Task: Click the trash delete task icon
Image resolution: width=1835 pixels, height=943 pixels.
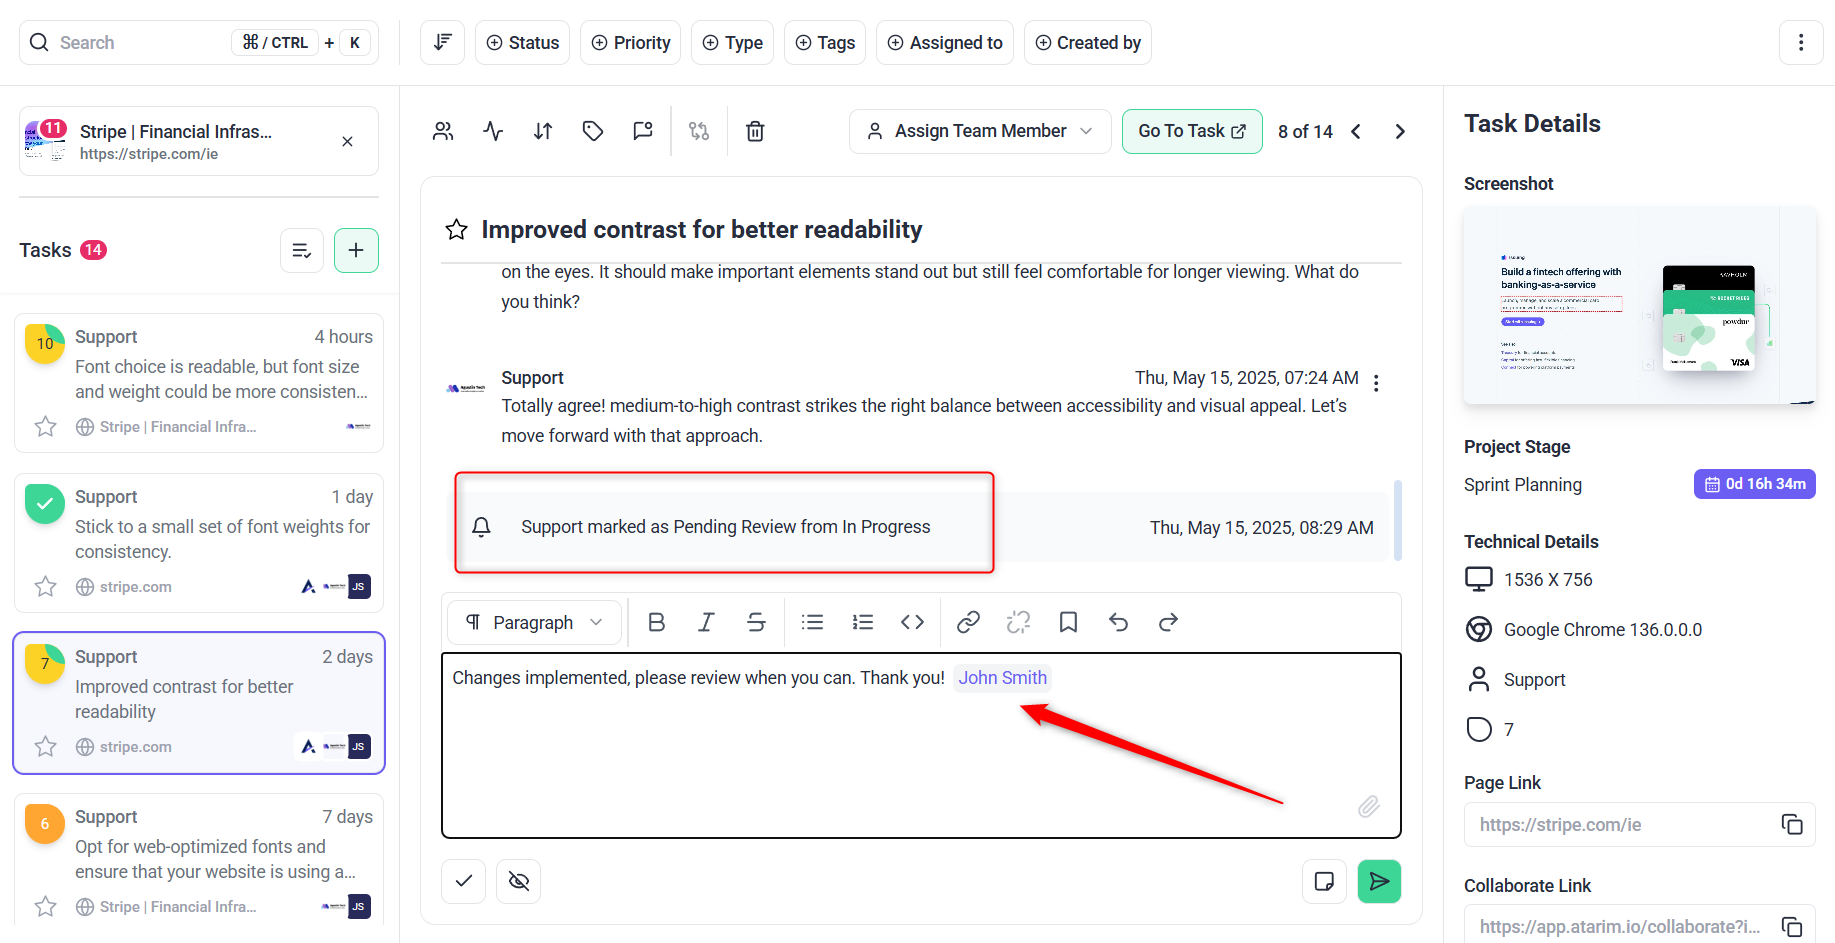Action: click(755, 131)
